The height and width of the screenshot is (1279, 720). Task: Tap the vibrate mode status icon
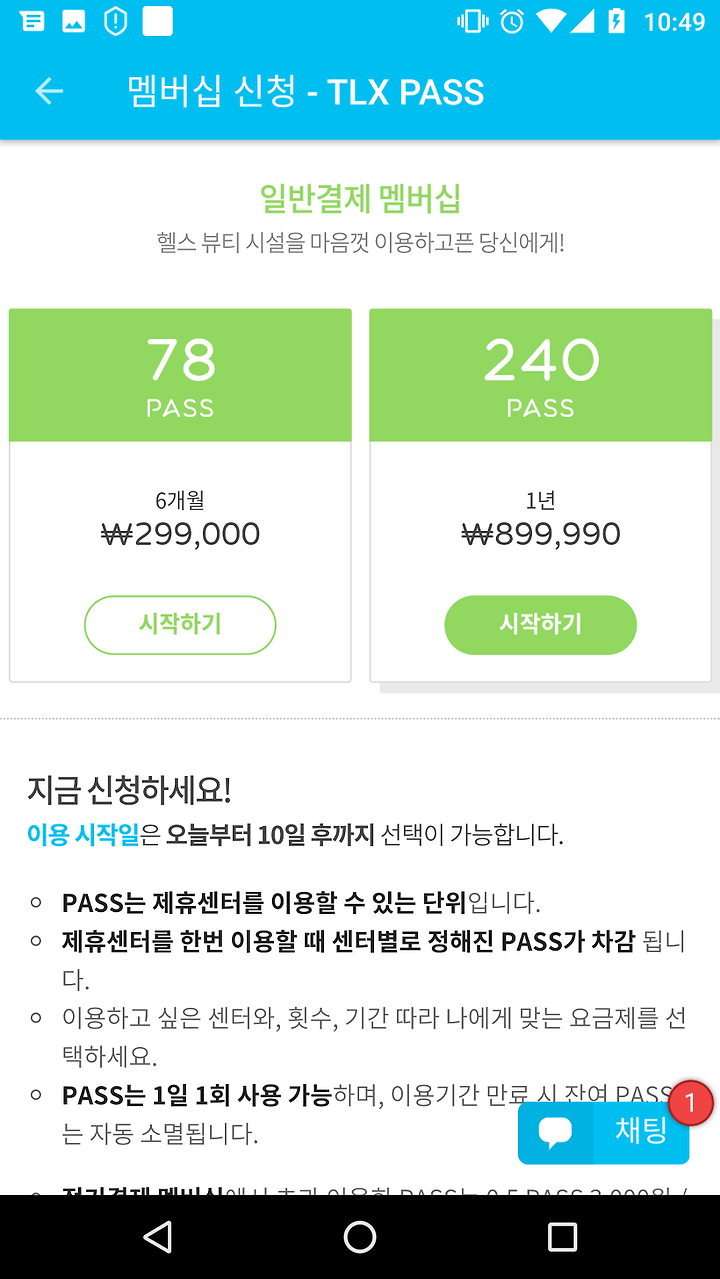pyautogui.click(x=472, y=21)
